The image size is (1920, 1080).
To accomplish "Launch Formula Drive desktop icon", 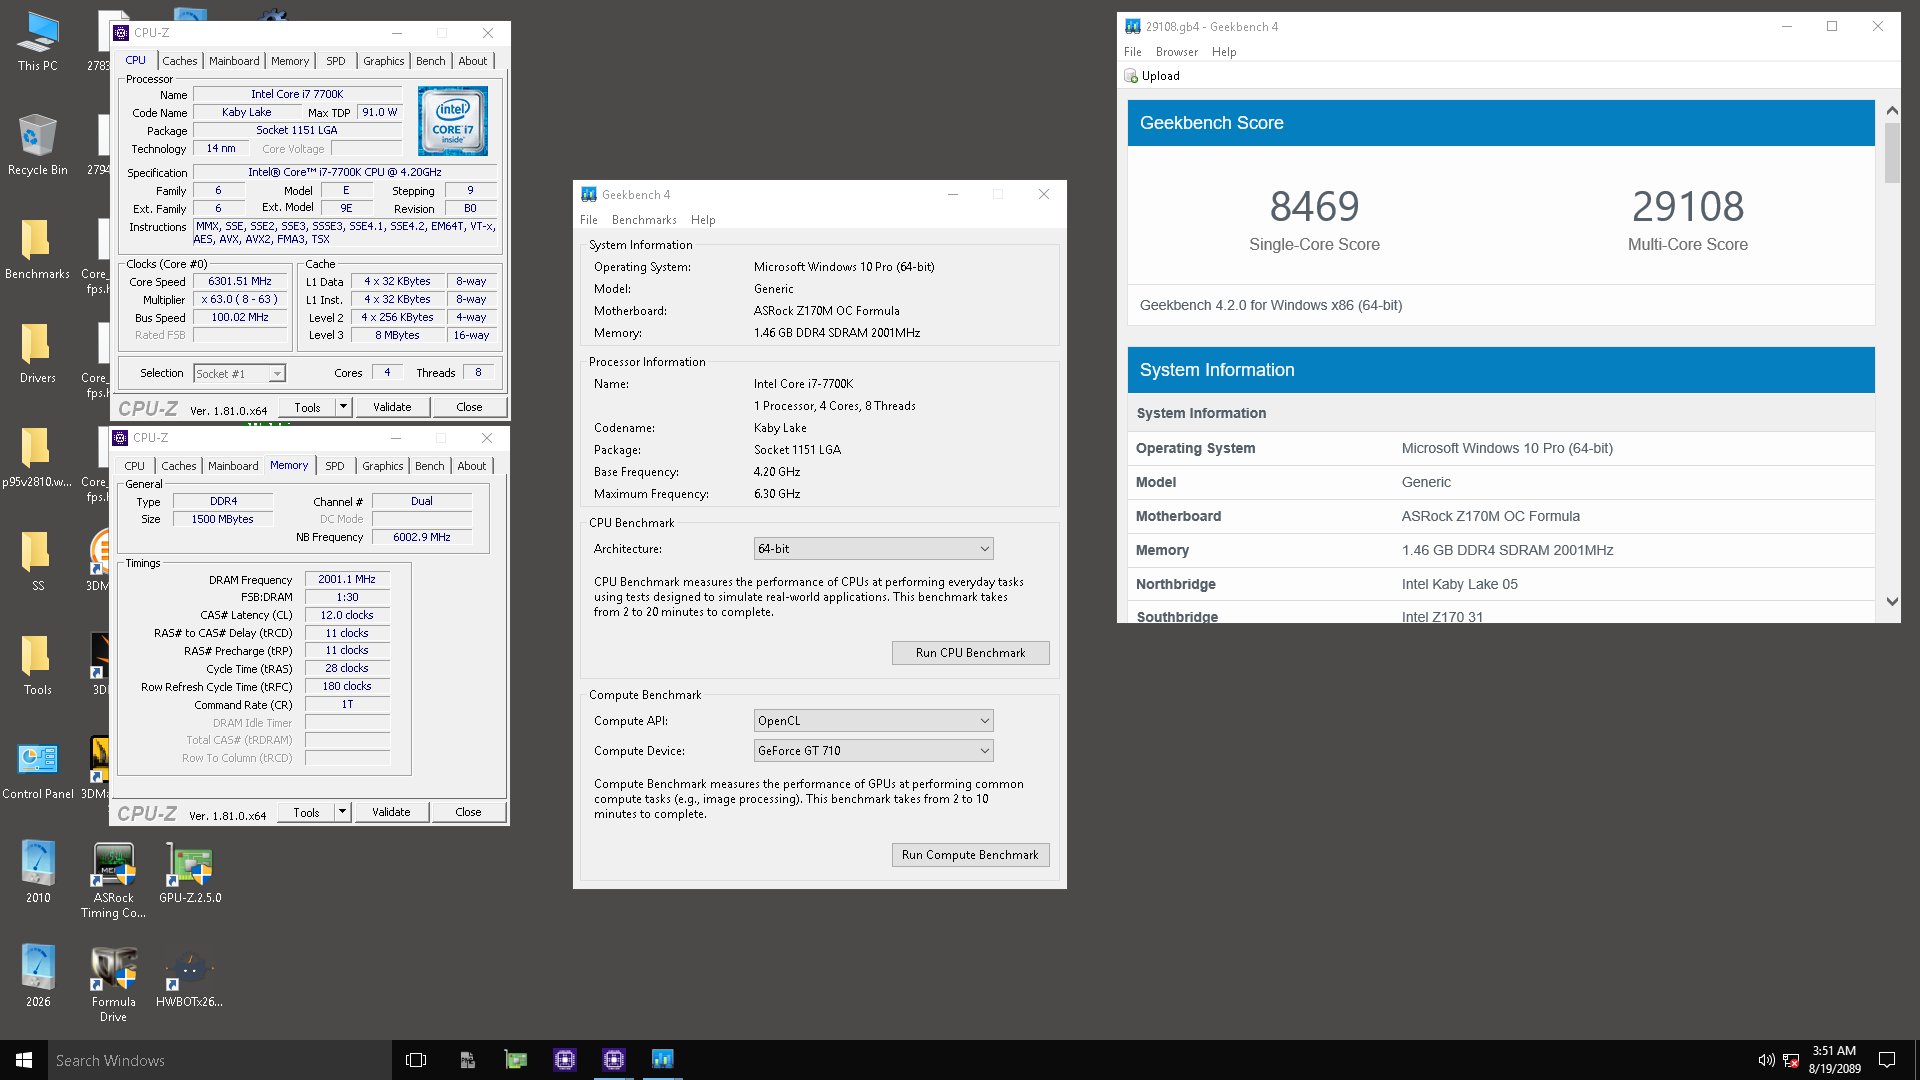I will 113,984.
